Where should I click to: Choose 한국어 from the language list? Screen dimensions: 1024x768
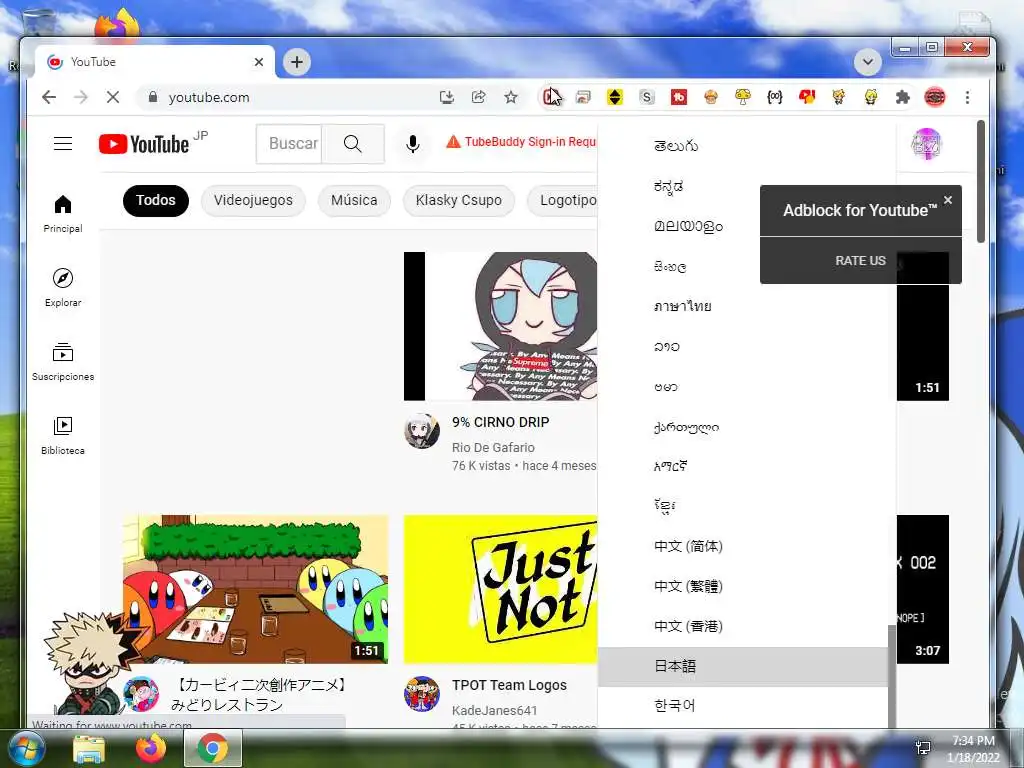(x=743, y=706)
